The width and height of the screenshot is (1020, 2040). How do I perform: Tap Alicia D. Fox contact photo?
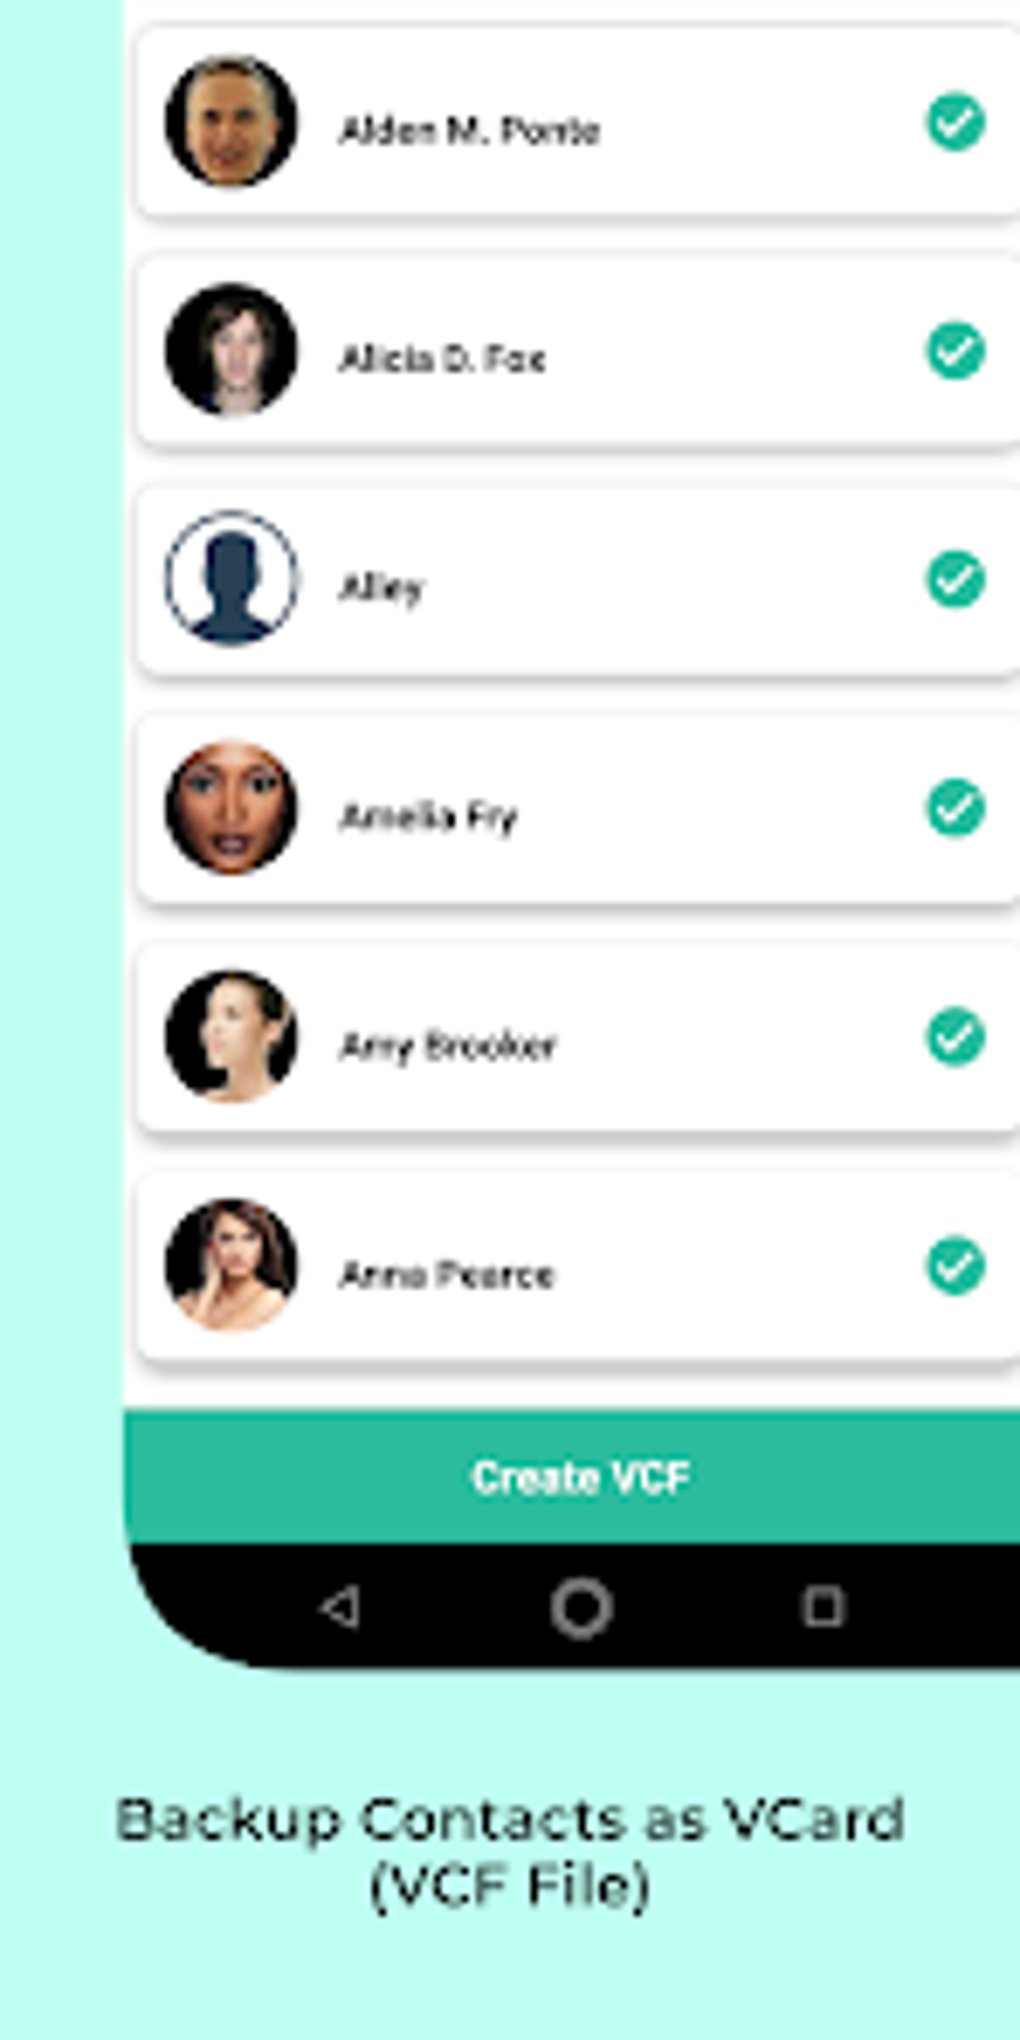click(x=231, y=350)
